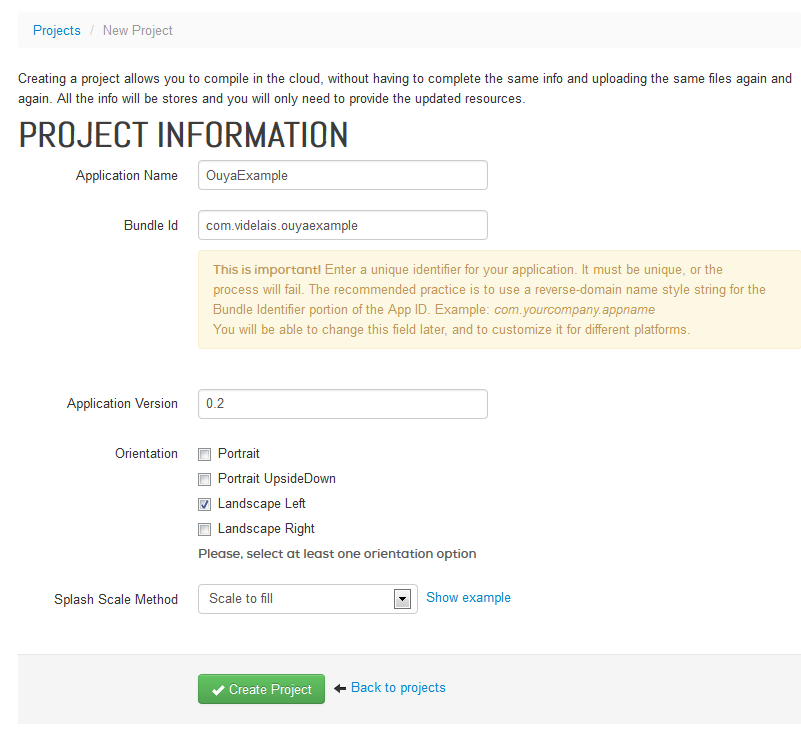This screenshot has width=801, height=737.
Task: Follow the Back to projects link
Action: 398,688
